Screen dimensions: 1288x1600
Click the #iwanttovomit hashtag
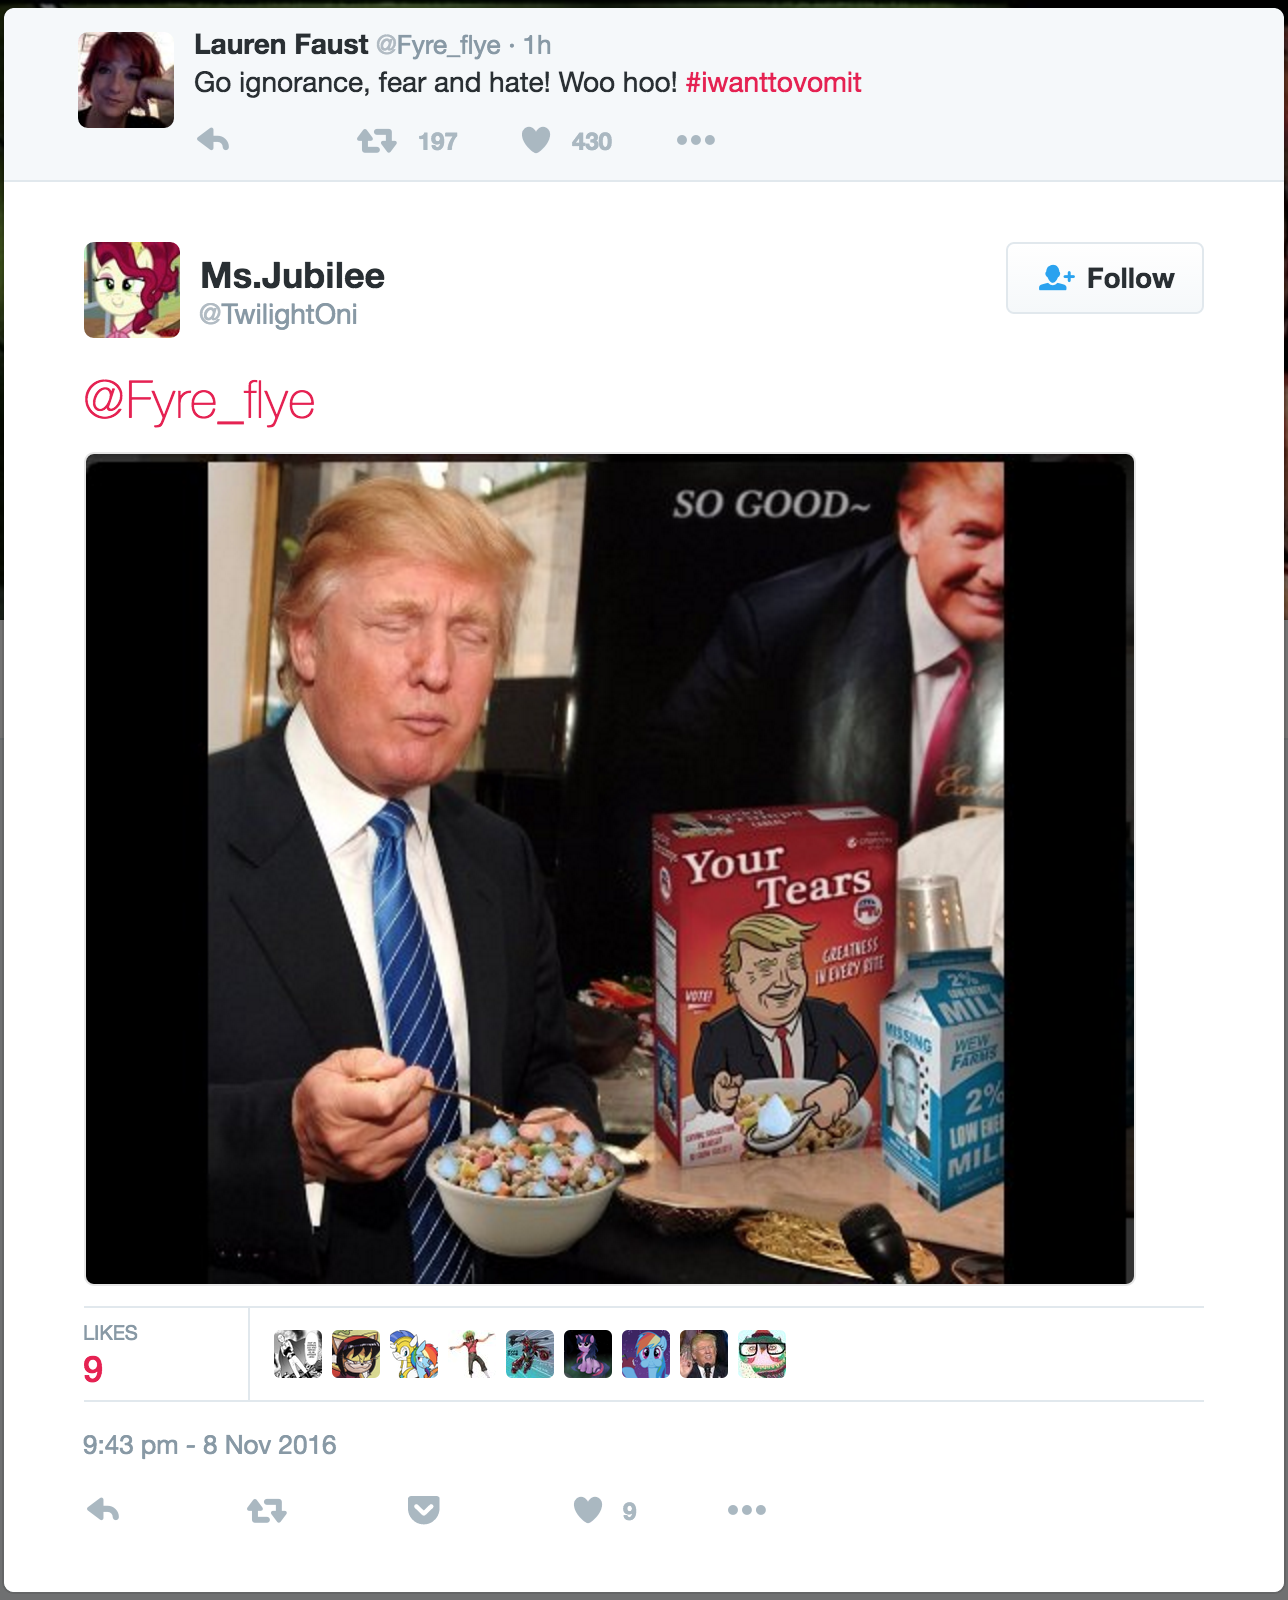coord(773,82)
